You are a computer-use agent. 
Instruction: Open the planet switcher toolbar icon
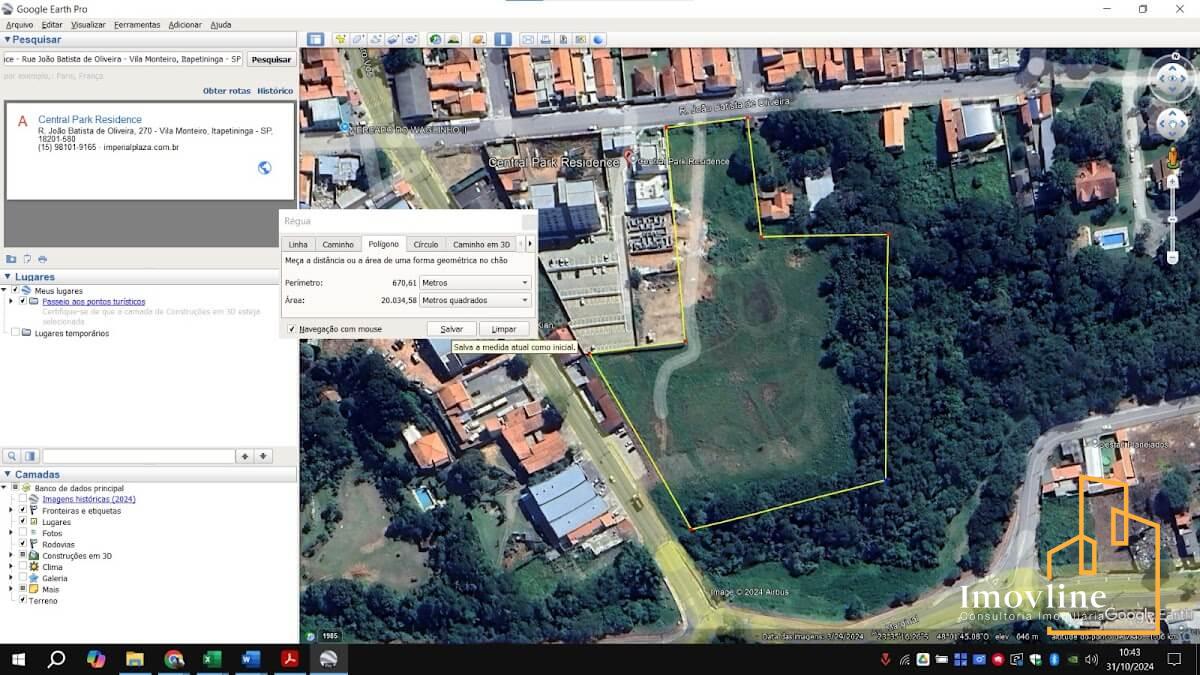[478, 39]
